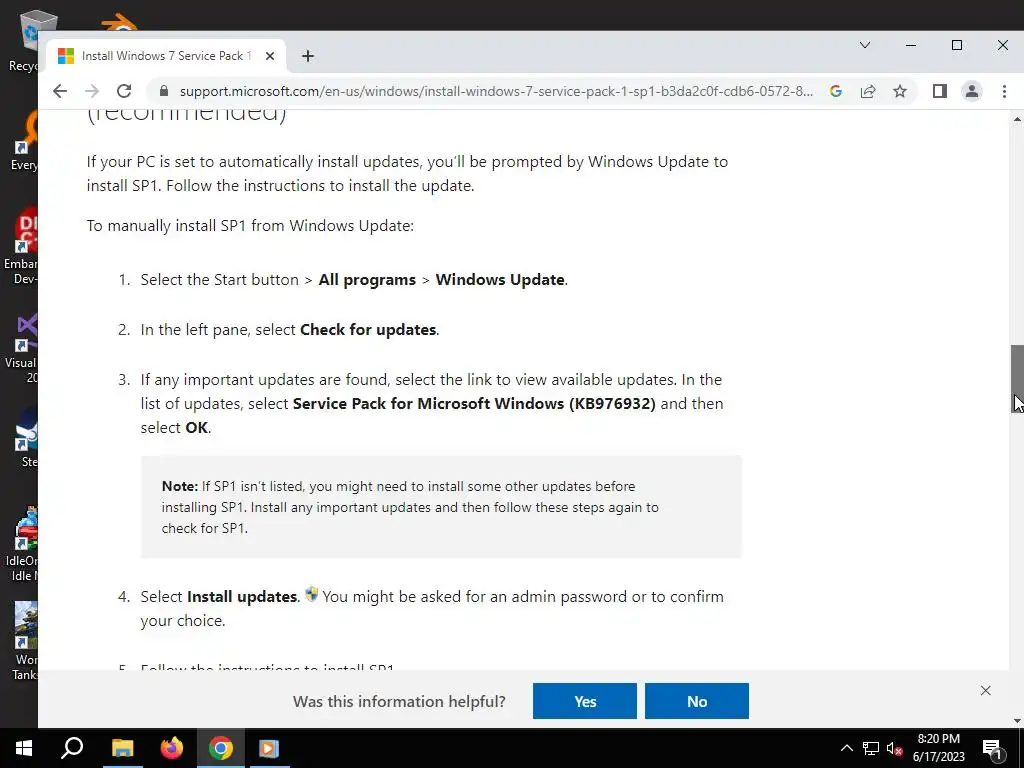This screenshot has width=1024, height=768.
Task: Go back to the previous page
Action: (x=59, y=91)
